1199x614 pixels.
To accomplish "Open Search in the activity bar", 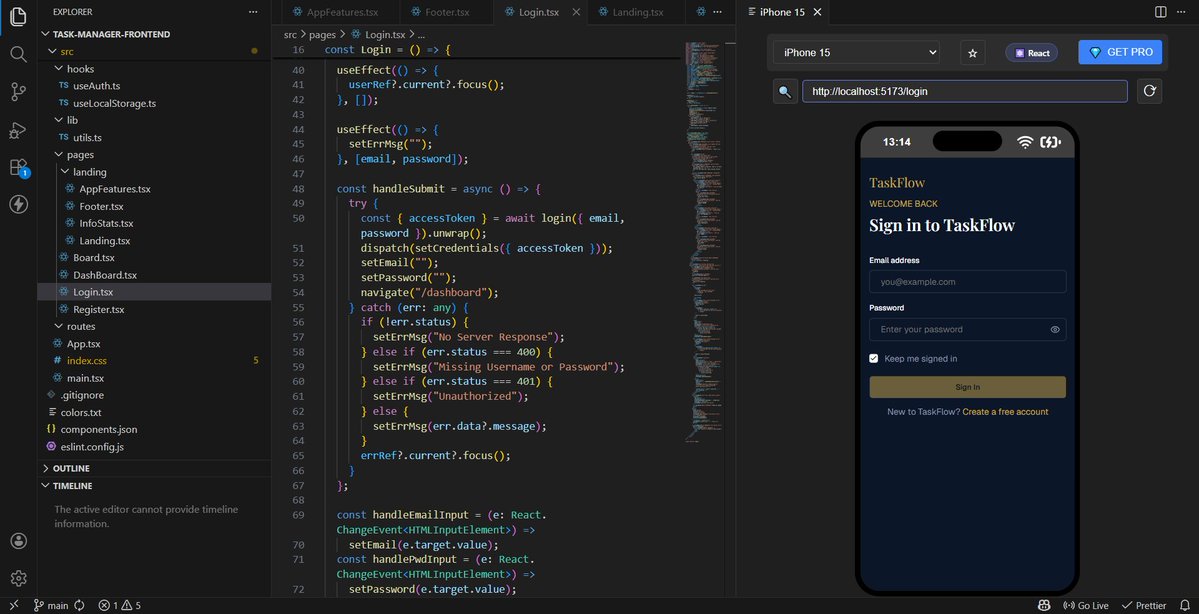I will point(17,54).
